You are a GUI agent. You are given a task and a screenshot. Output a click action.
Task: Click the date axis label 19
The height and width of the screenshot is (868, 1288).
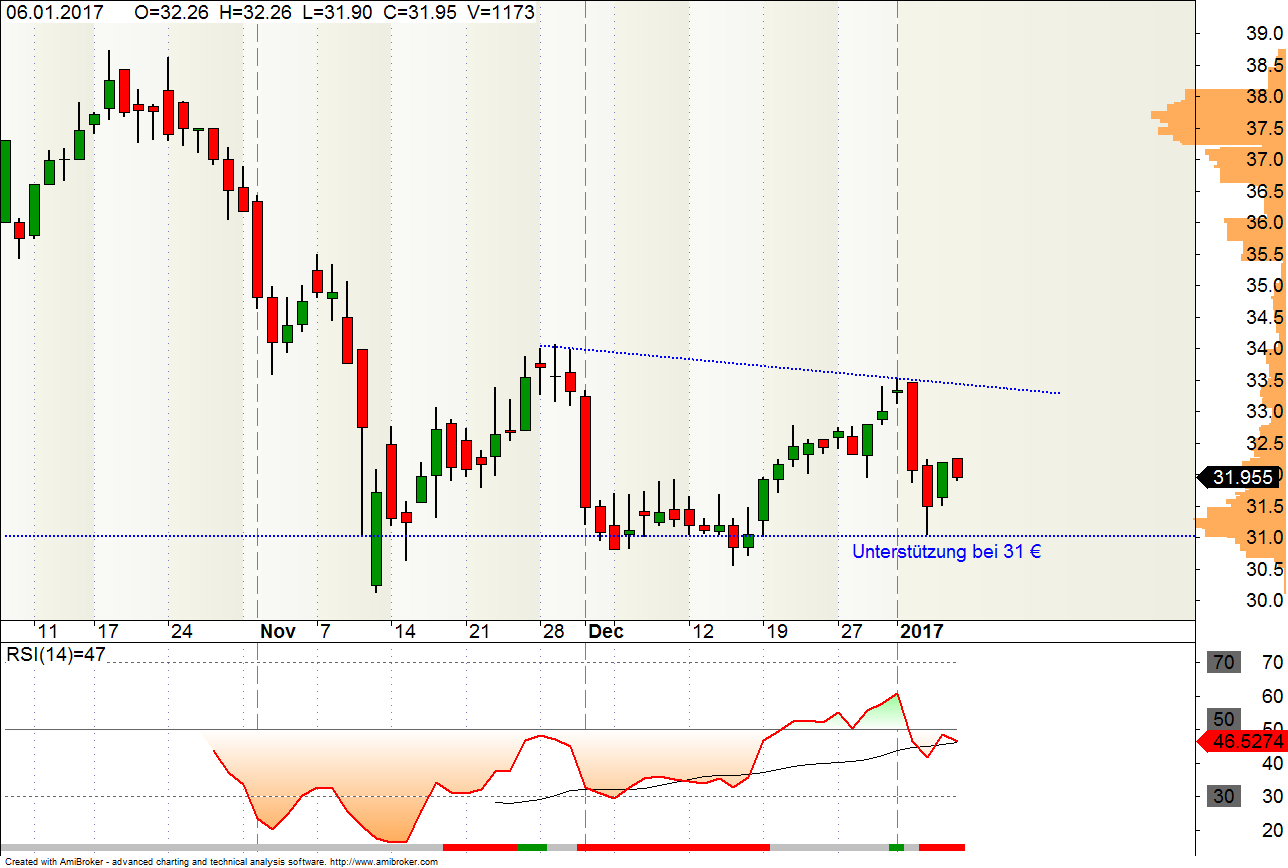[776, 631]
